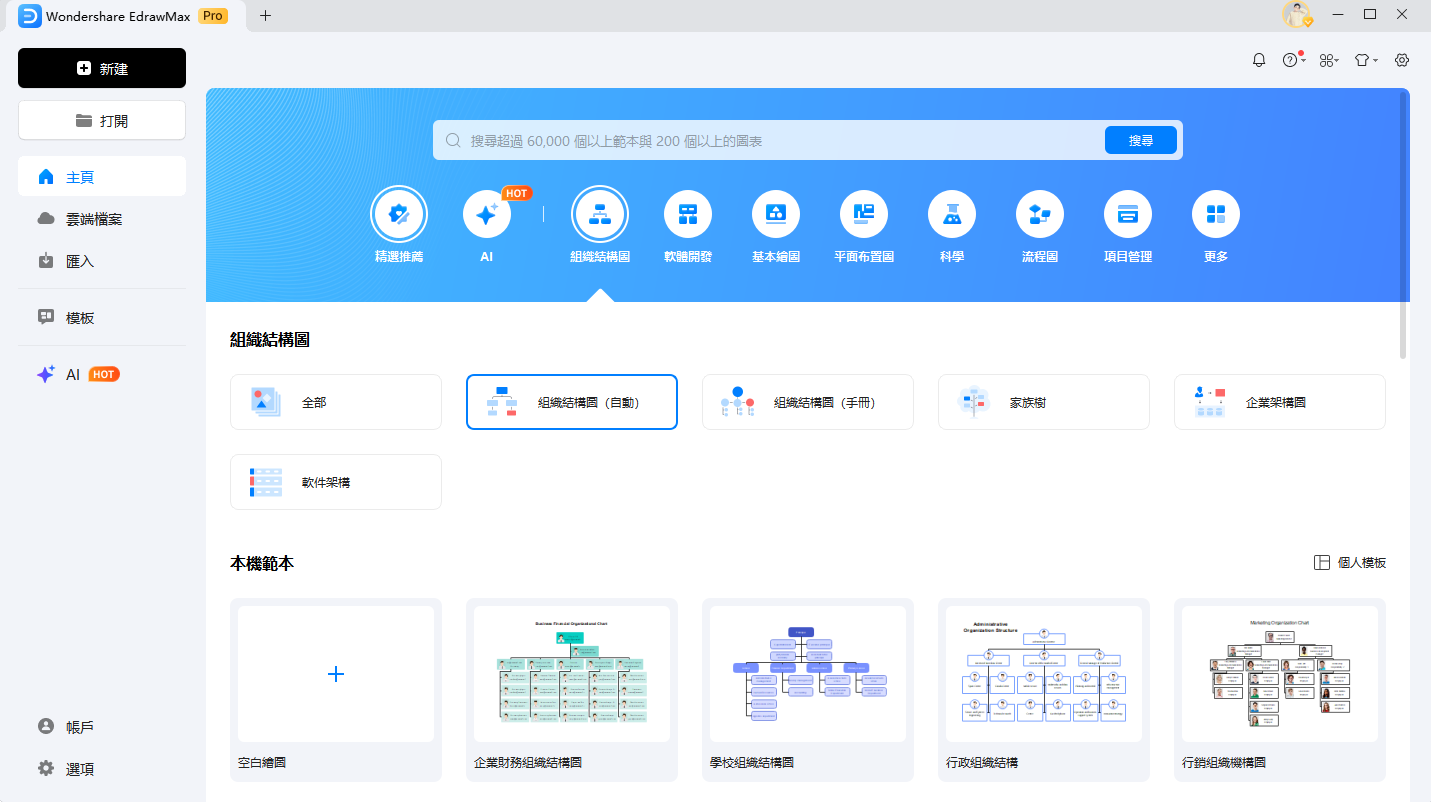
Task: Expand the help question mark dropdown
Action: pyautogui.click(x=1292, y=60)
